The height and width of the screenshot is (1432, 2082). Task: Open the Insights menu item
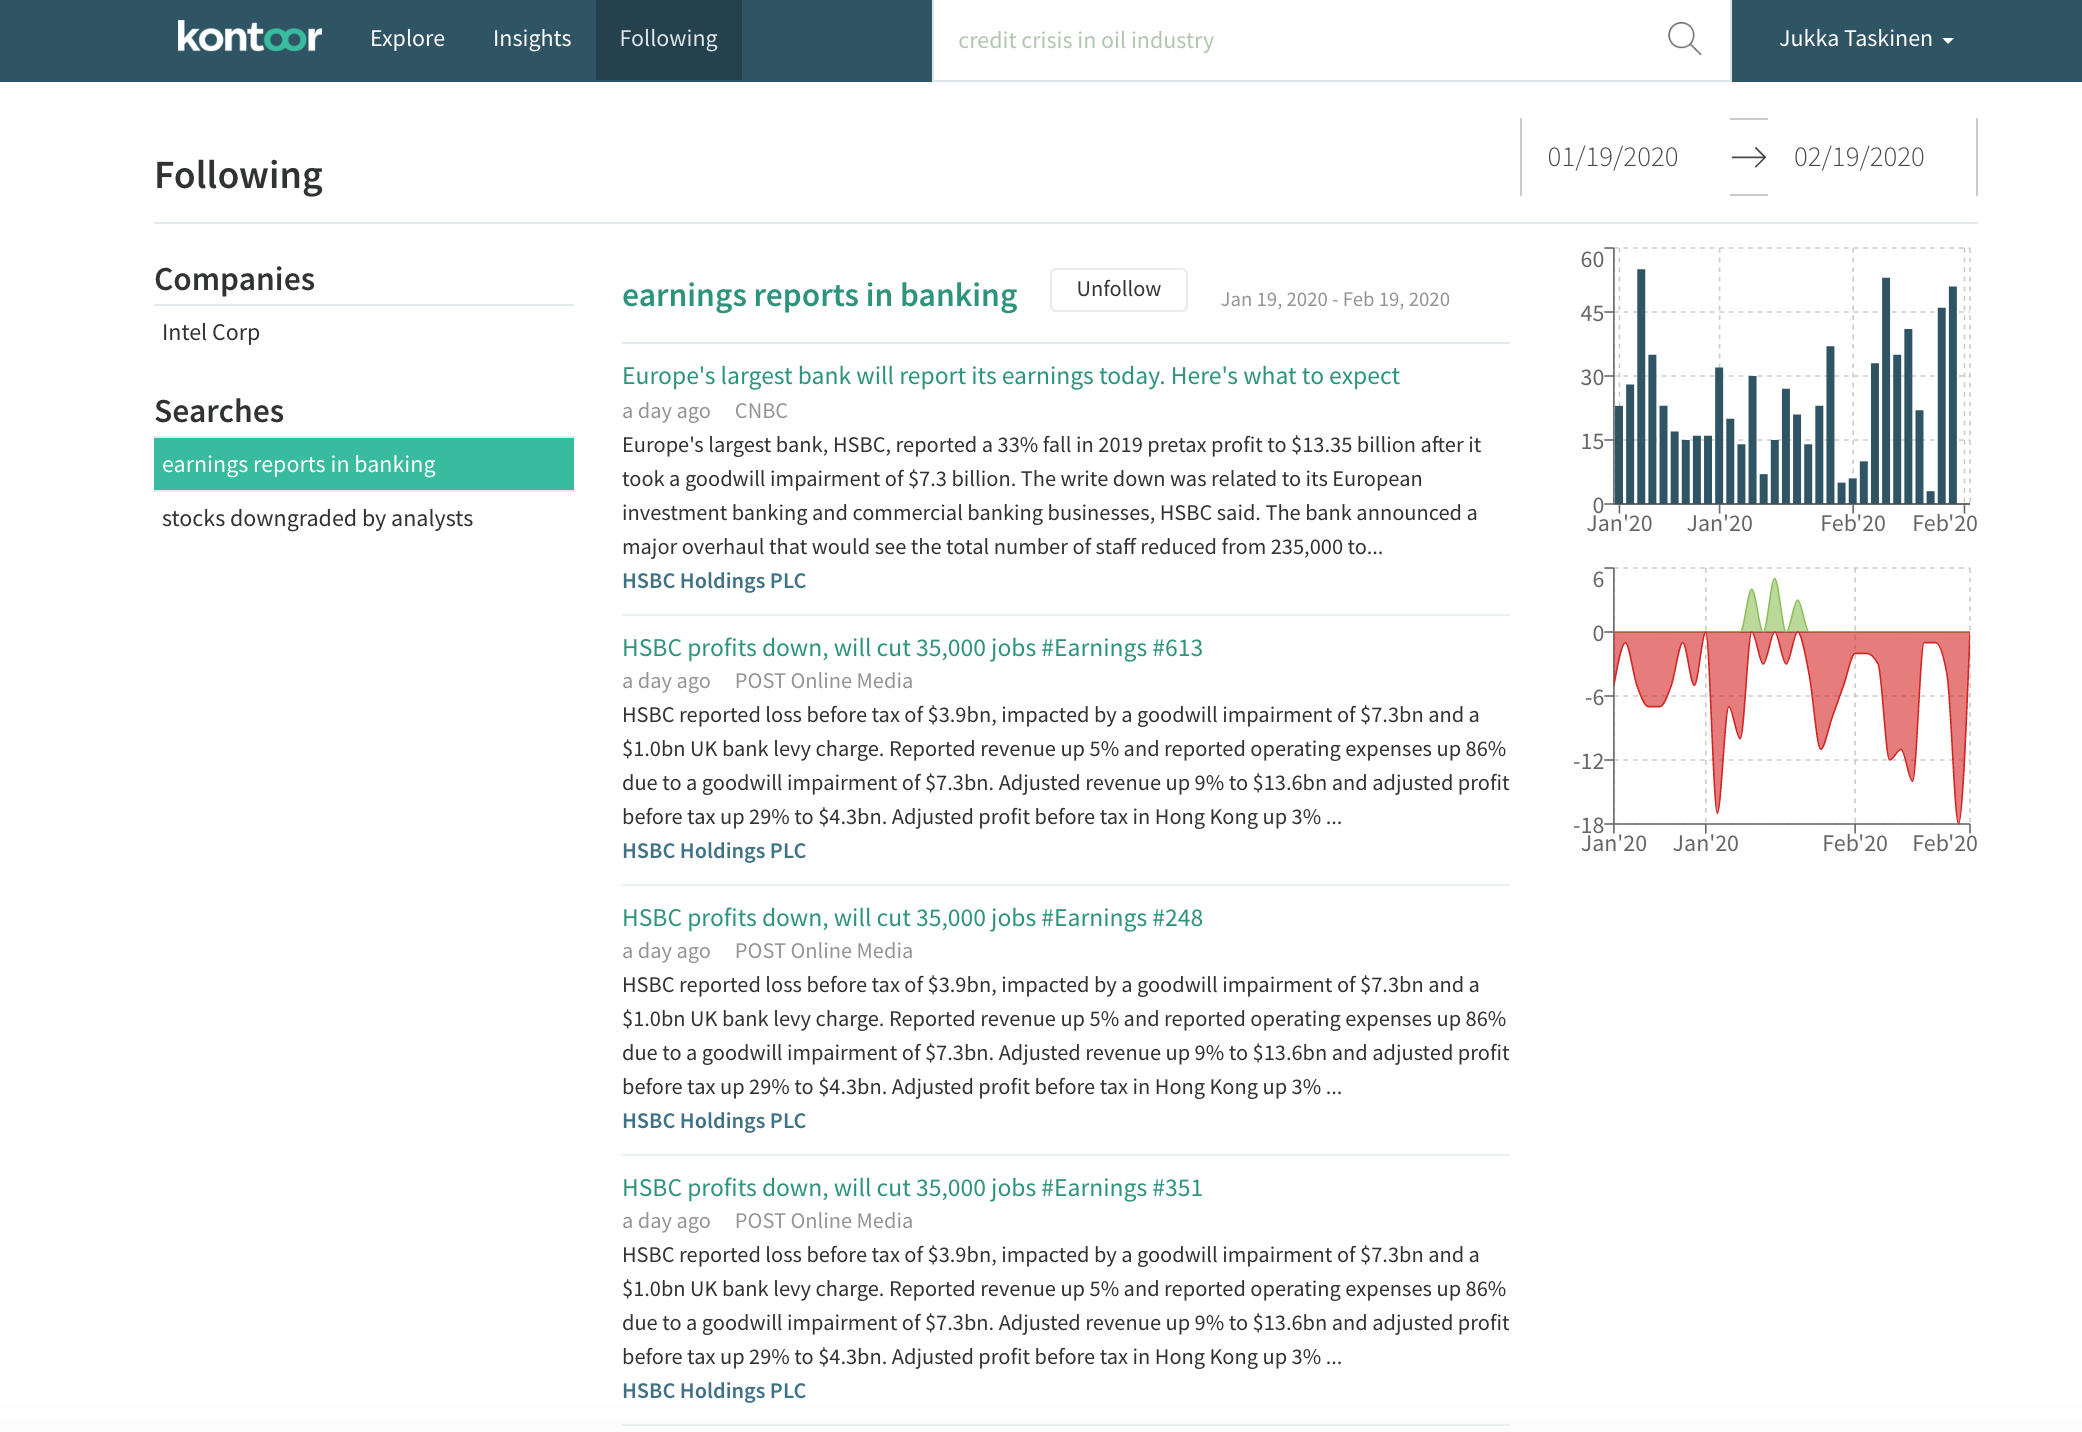(x=532, y=38)
